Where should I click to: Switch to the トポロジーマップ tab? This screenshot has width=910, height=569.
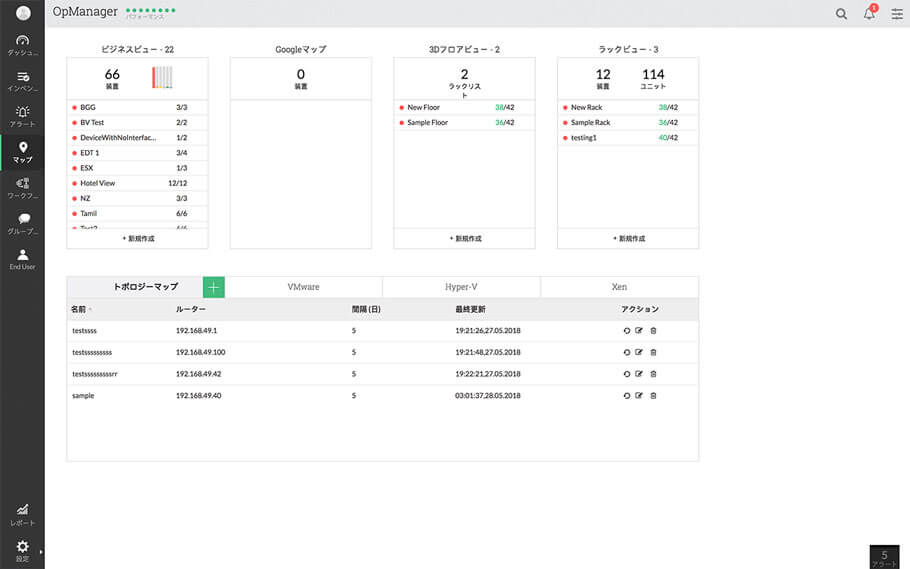(x=145, y=287)
